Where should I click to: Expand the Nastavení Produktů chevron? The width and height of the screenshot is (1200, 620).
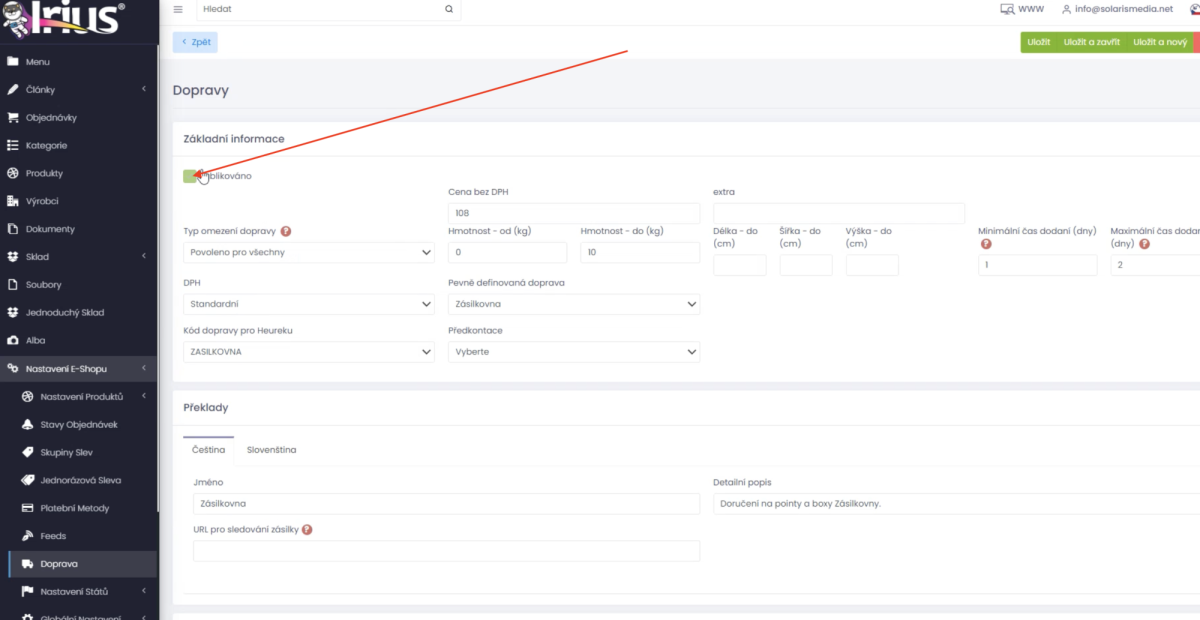coord(144,397)
